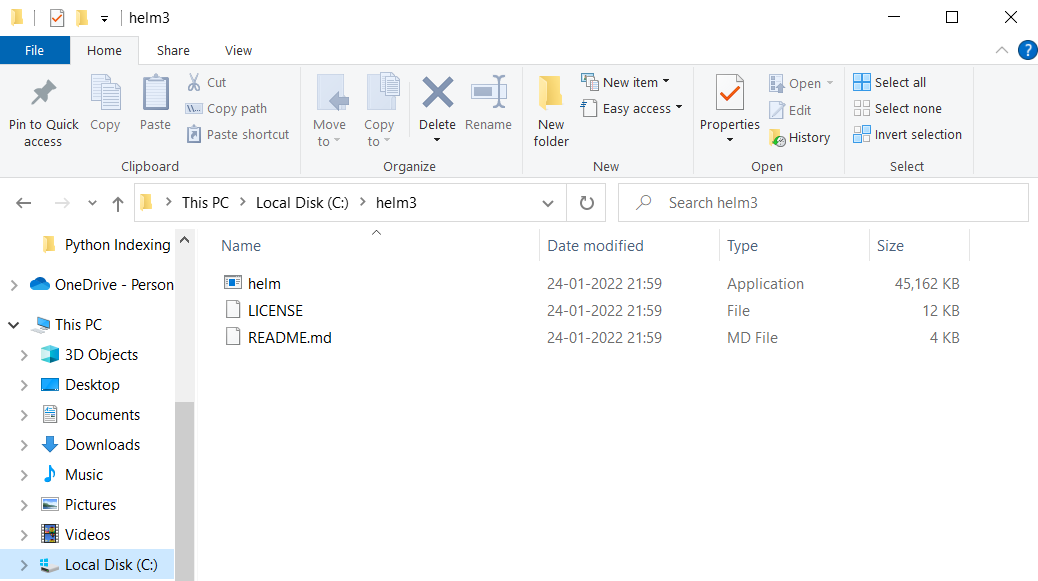Go forward with the right arrow
The image size is (1038, 581).
pyautogui.click(x=62, y=203)
